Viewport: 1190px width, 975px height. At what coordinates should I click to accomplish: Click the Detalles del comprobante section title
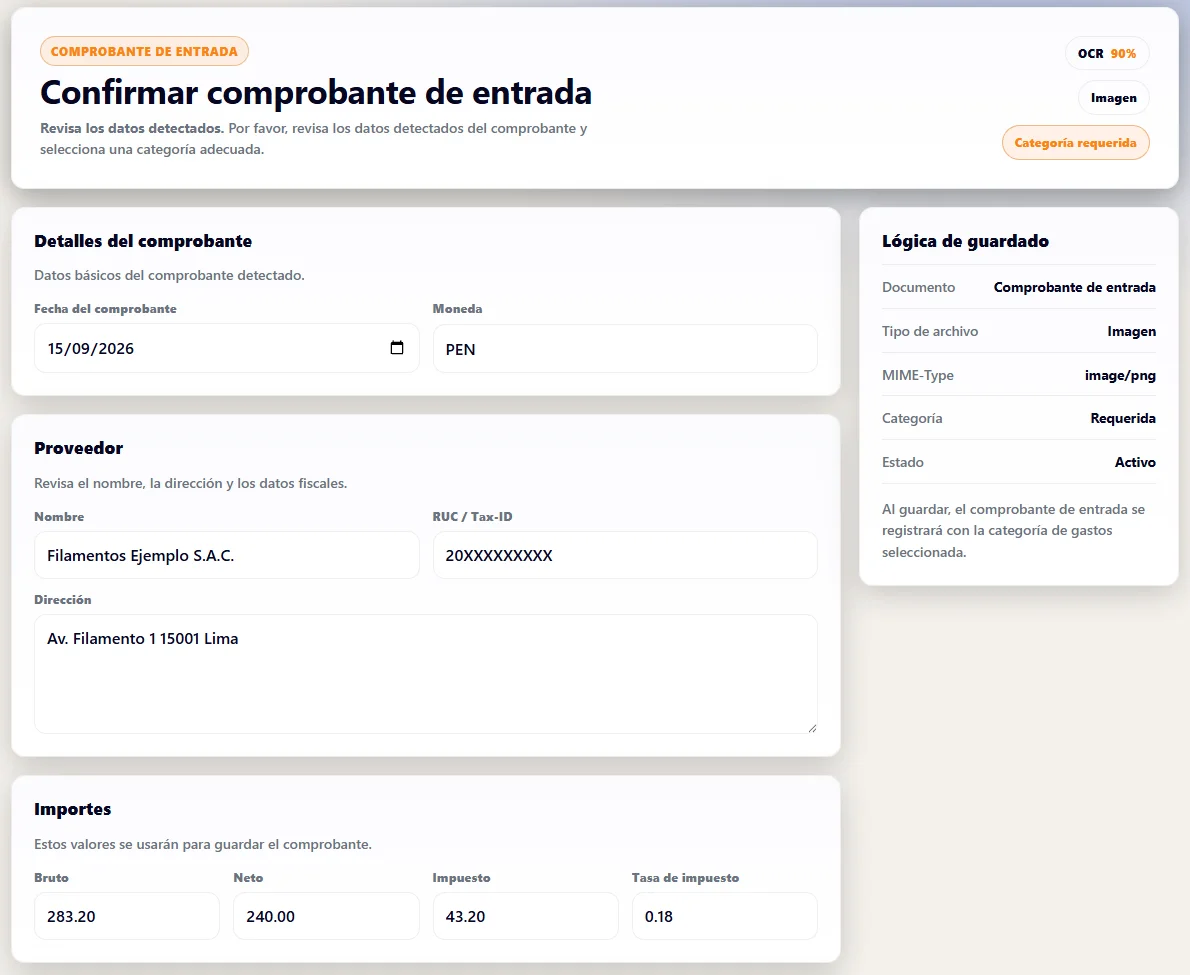[143, 241]
